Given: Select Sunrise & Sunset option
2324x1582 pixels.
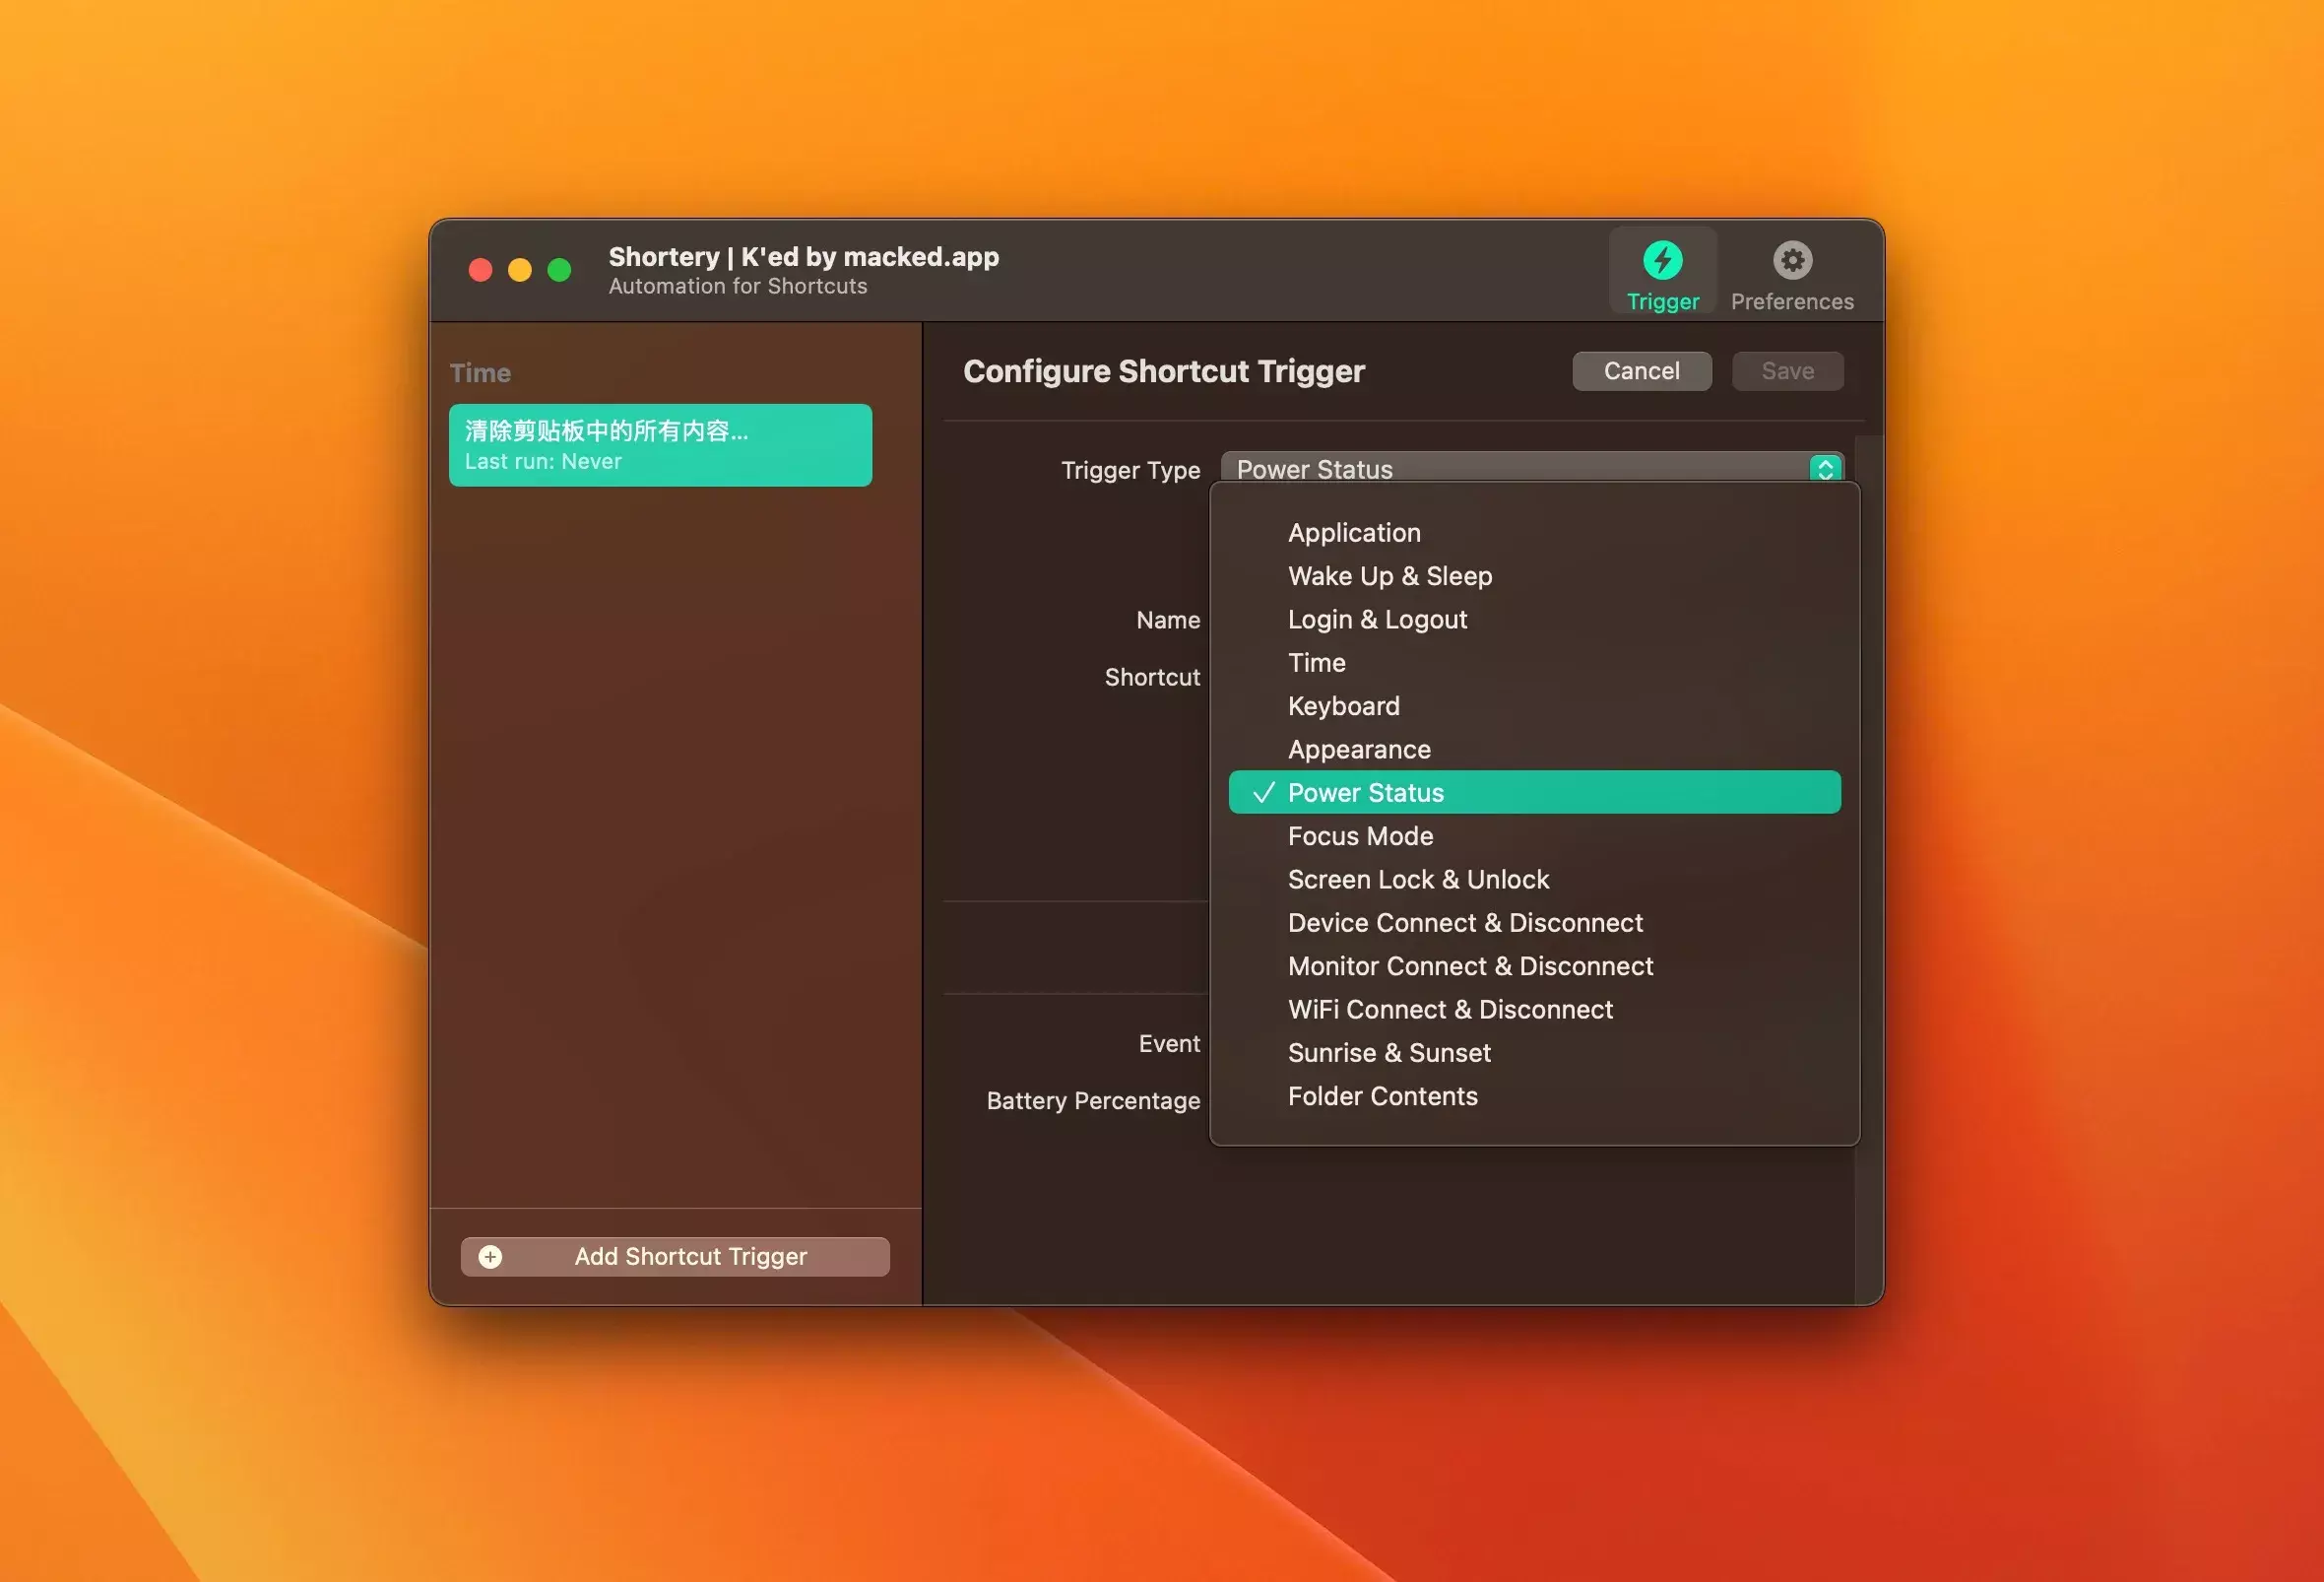Looking at the screenshot, I should pyautogui.click(x=1388, y=1052).
